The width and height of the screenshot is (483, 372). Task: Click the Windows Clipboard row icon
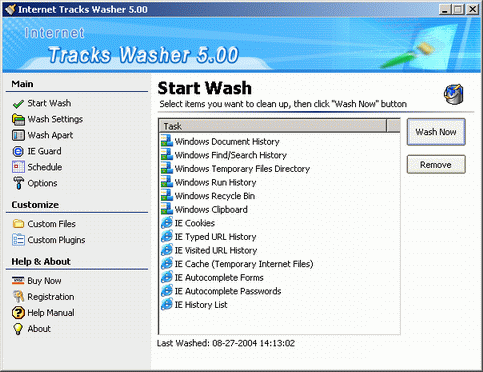167,209
